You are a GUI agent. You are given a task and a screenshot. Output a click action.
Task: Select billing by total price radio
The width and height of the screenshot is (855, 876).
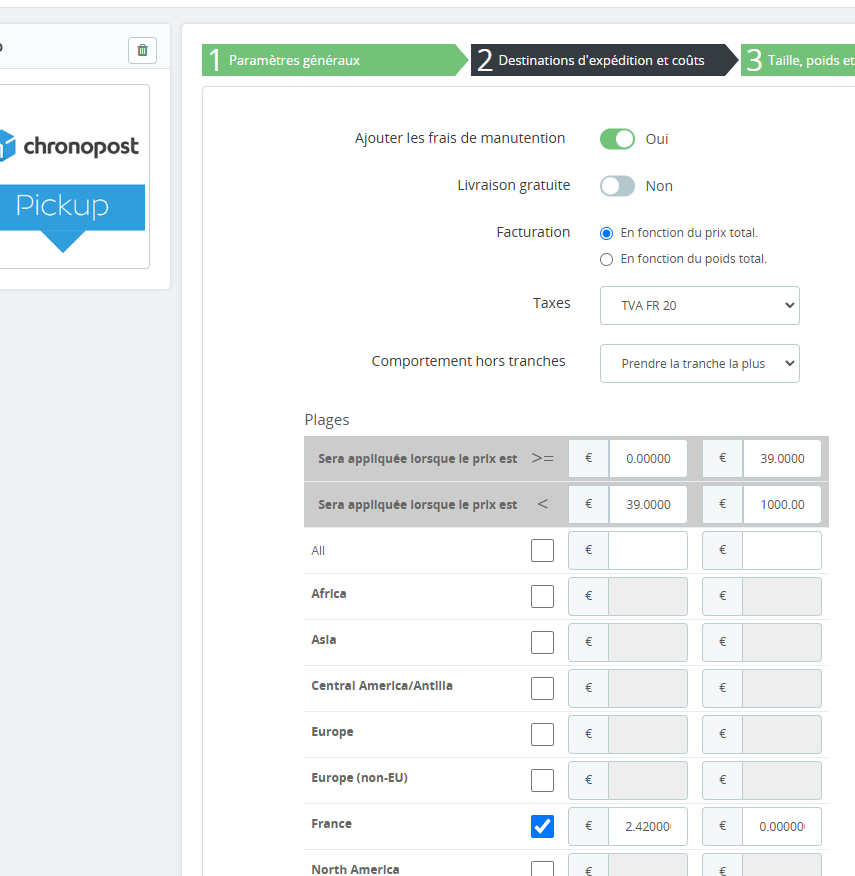point(606,234)
